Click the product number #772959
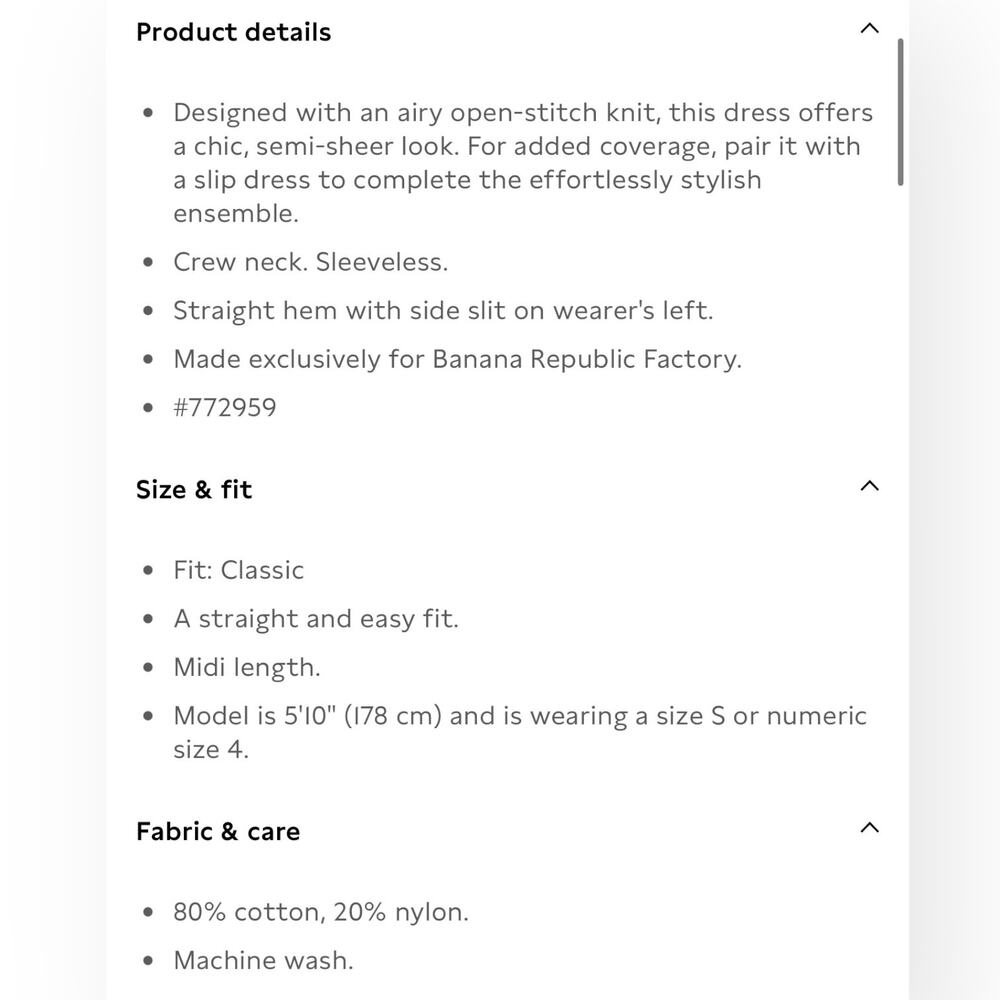The width and height of the screenshot is (1000, 1000). (x=225, y=408)
